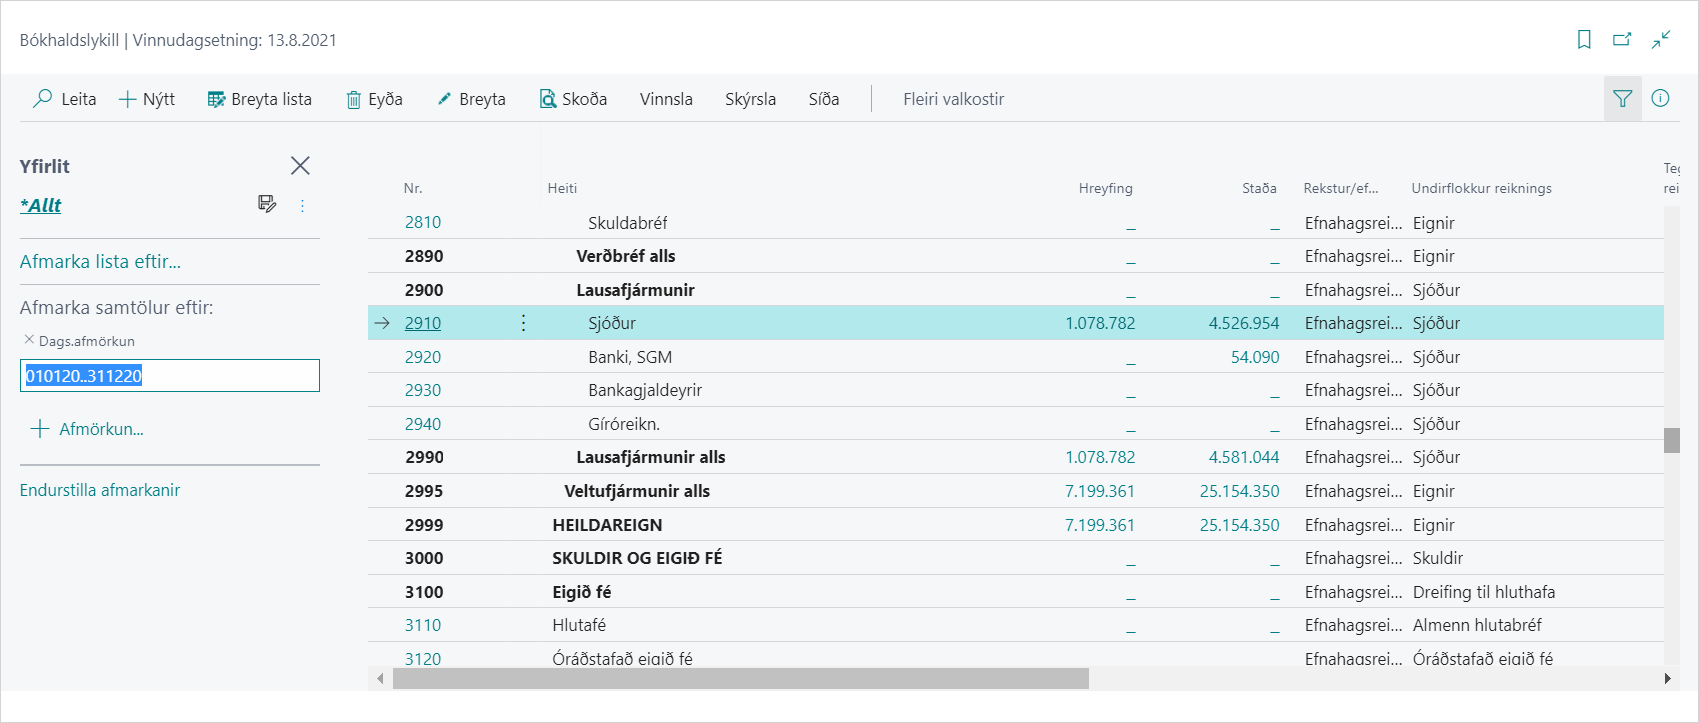Click the Leita search icon
The width and height of the screenshot is (1699, 723).
point(43,99)
